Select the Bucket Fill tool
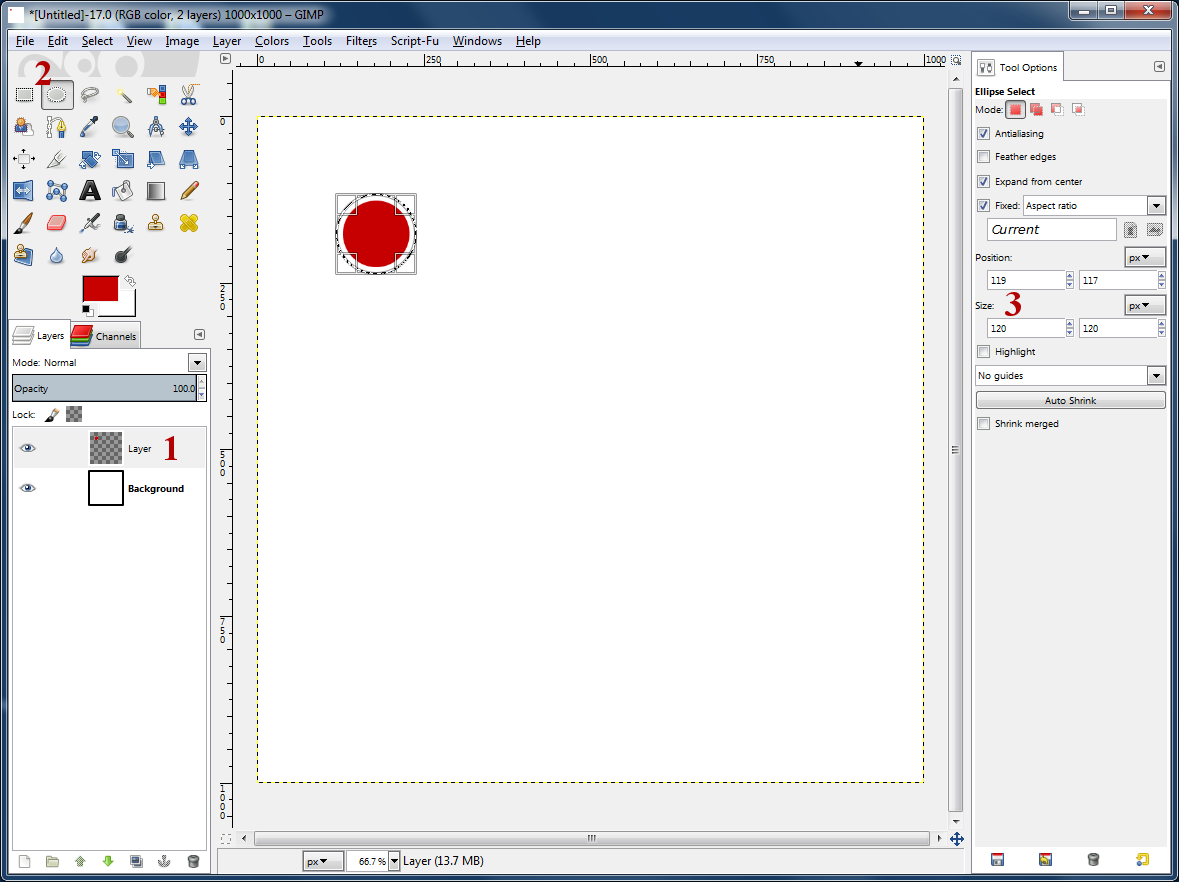Viewport: 1179px width, 882px height. tap(123, 191)
